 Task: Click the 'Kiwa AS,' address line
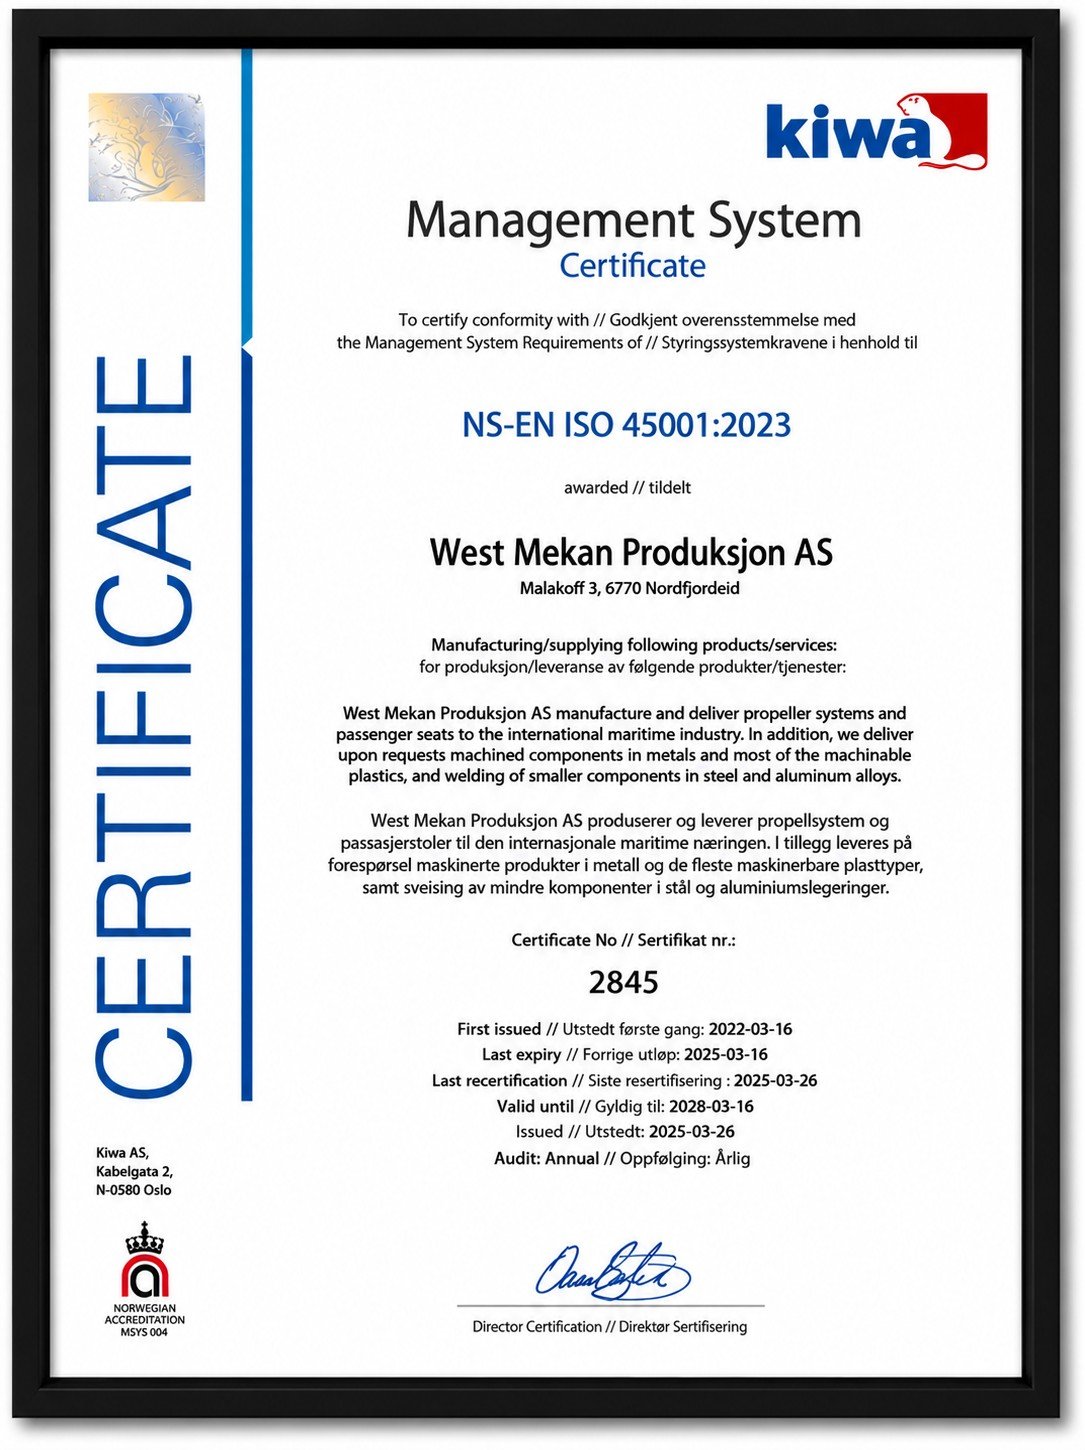point(122,1153)
